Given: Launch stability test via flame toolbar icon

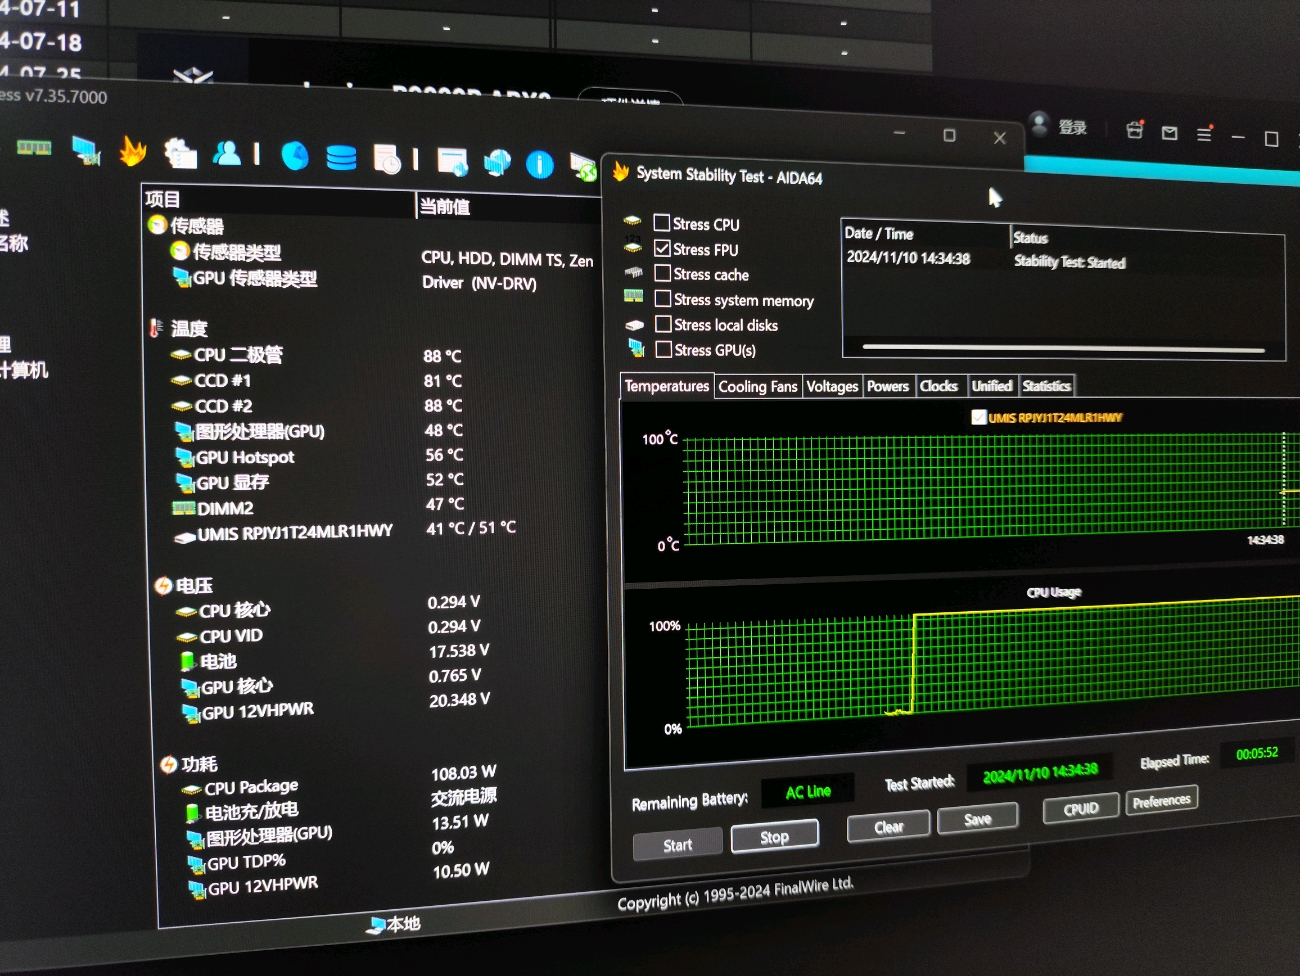Looking at the screenshot, I should 132,151.
